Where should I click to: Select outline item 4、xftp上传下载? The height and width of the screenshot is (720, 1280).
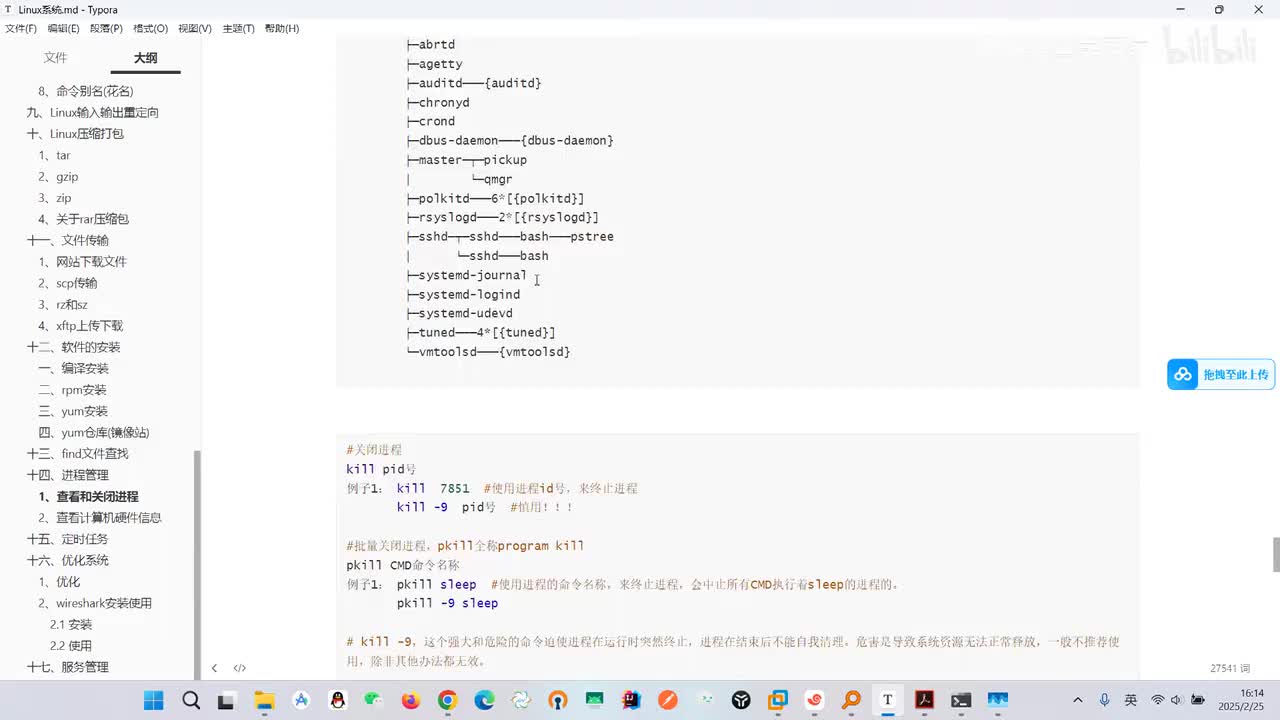pyautogui.click(x=80, y=326)
